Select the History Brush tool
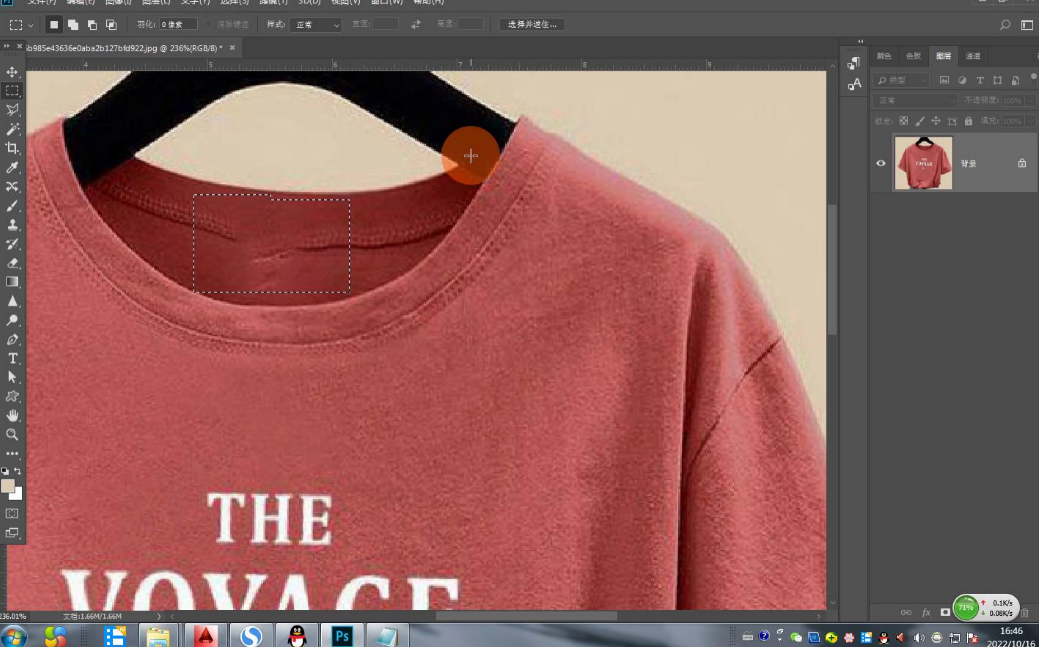1039x647 pixels. (12, 244)
